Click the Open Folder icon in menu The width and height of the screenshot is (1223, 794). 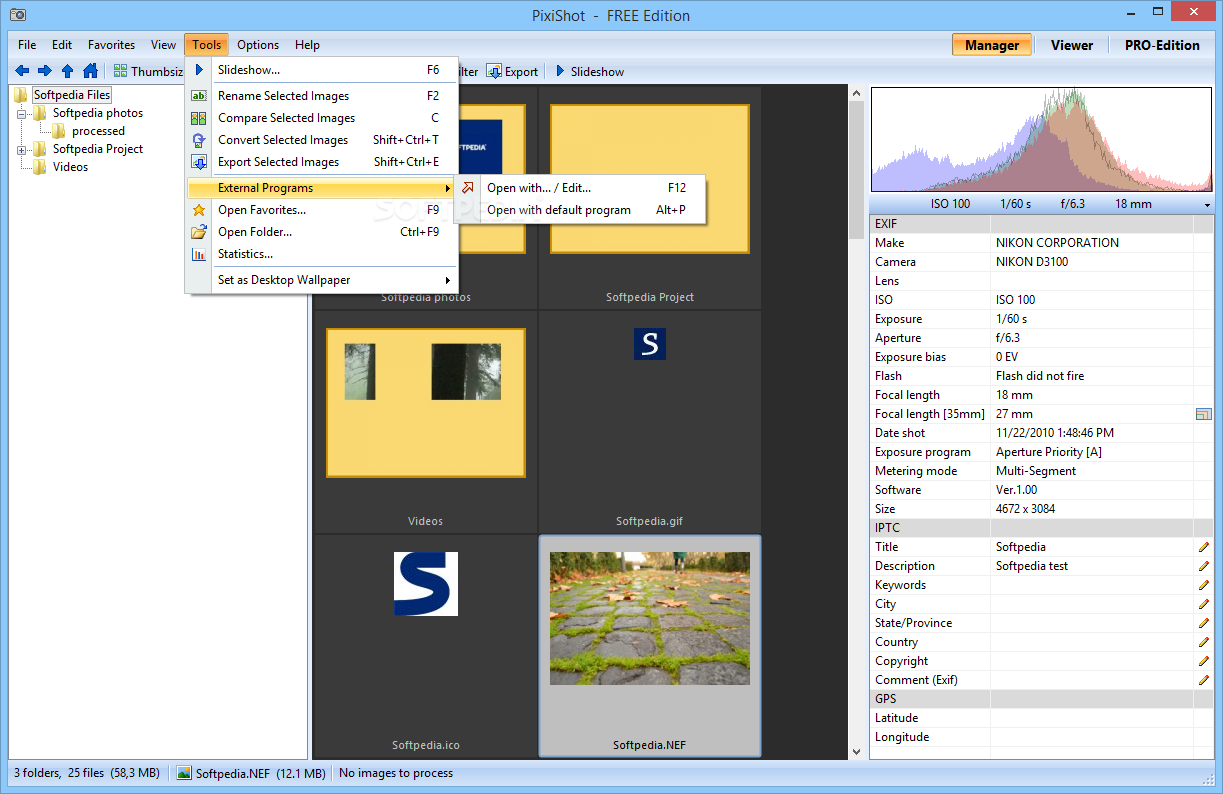point(199,232)
